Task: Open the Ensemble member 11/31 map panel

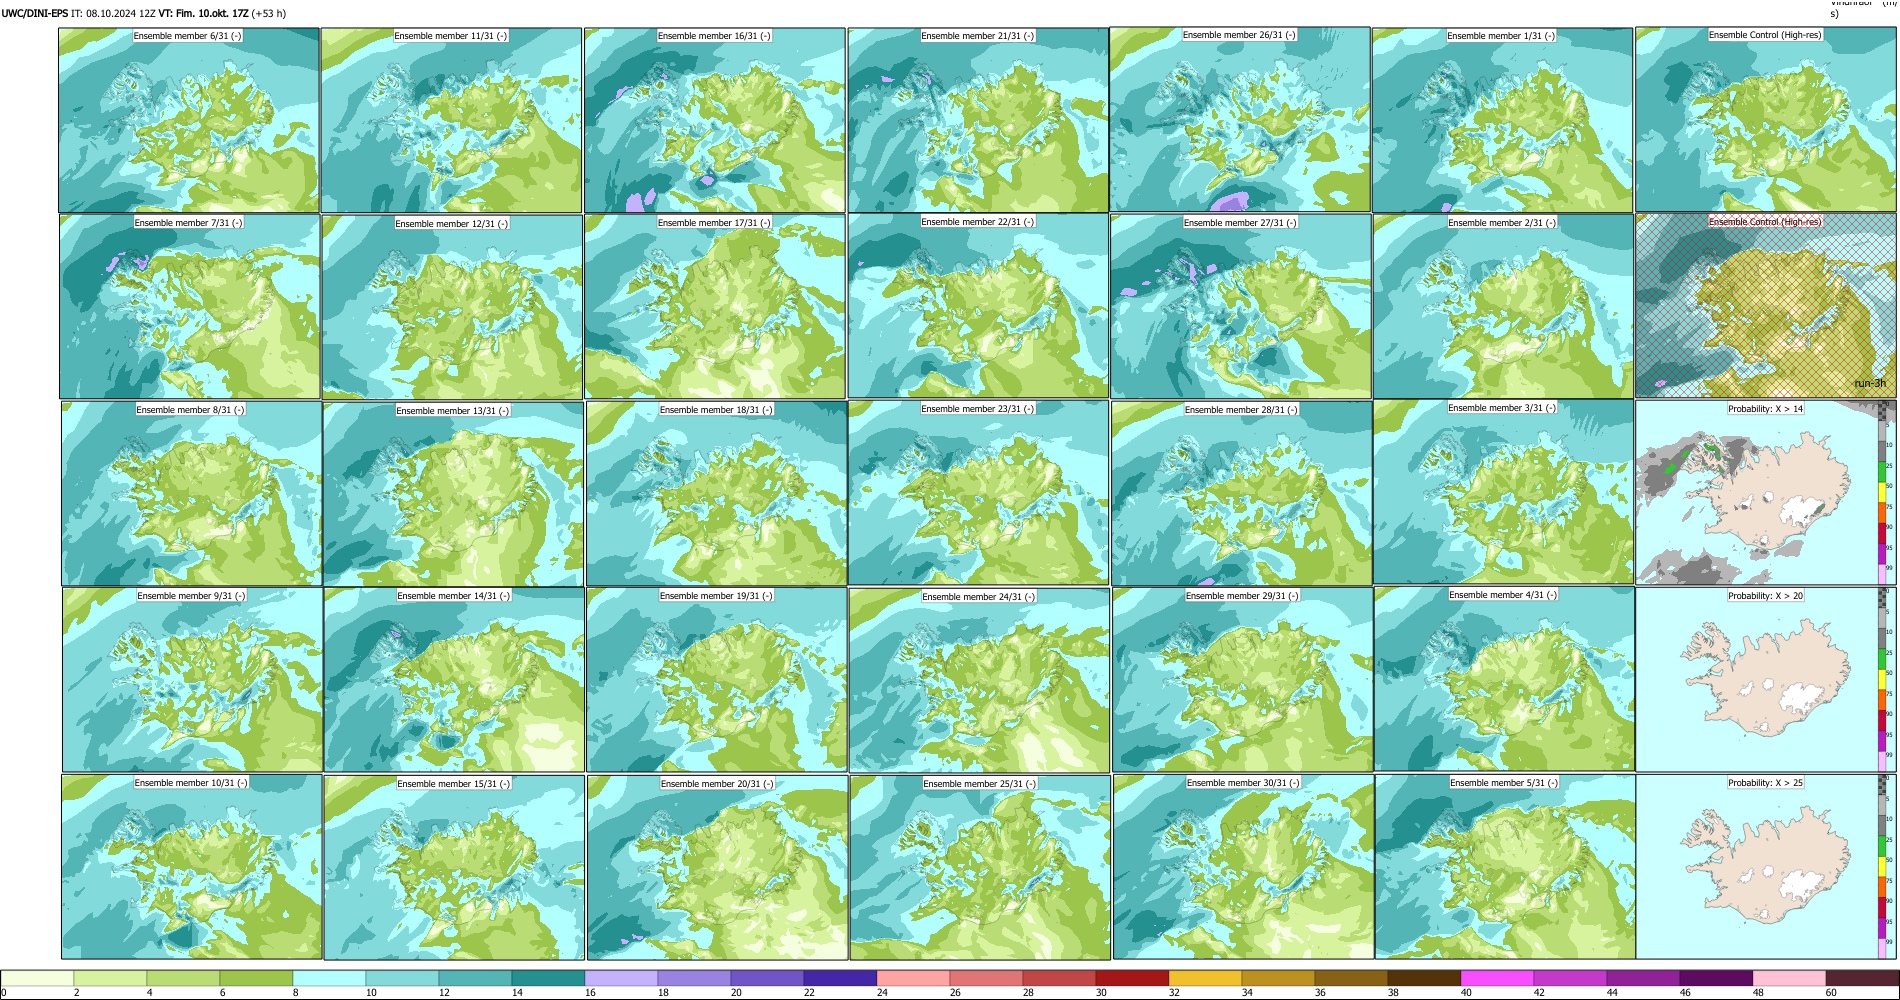Action: pyautogui.click(x=451, y=120)
